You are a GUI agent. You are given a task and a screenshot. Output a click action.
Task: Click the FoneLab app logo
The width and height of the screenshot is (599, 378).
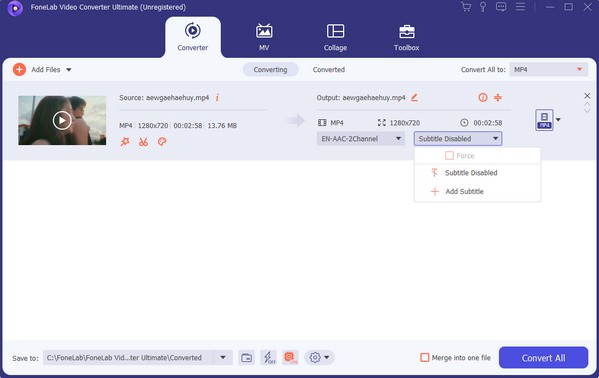click(x=15, y=8)
